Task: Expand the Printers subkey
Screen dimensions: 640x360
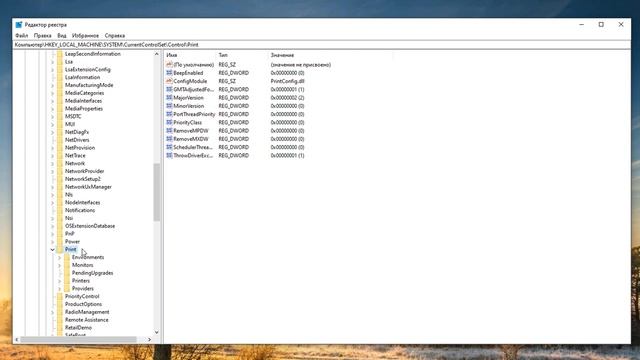Action: click(x=60, y=281)
